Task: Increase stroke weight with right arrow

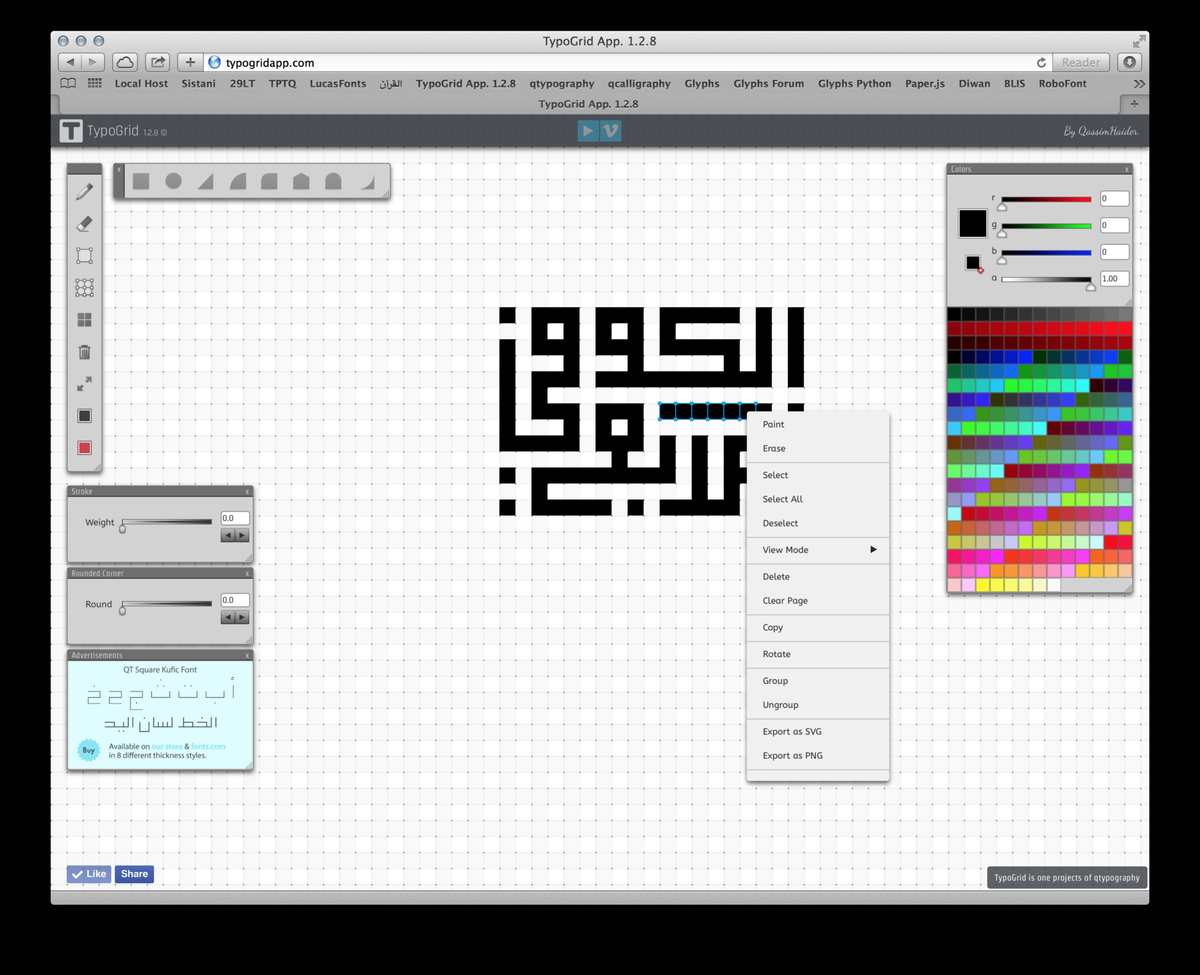Action: 242,535
